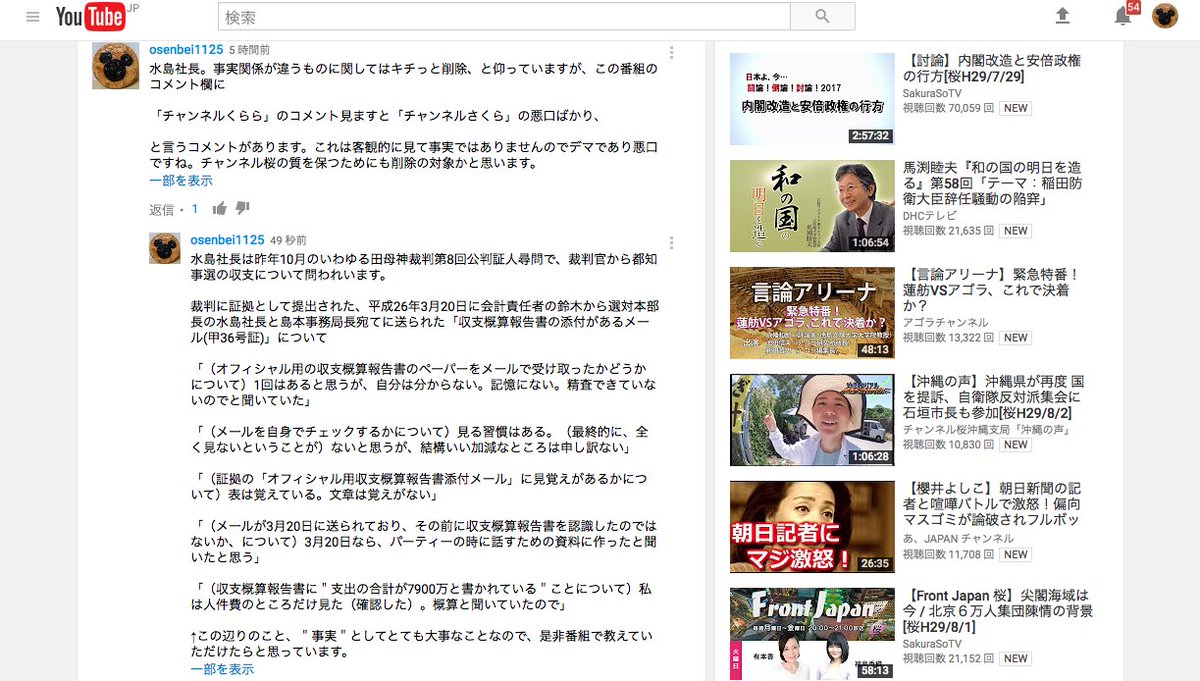Click commenter avatar beside the 5時間前 comment
This screenshot has height=681, width=1200.
click(x=116, y=66)
